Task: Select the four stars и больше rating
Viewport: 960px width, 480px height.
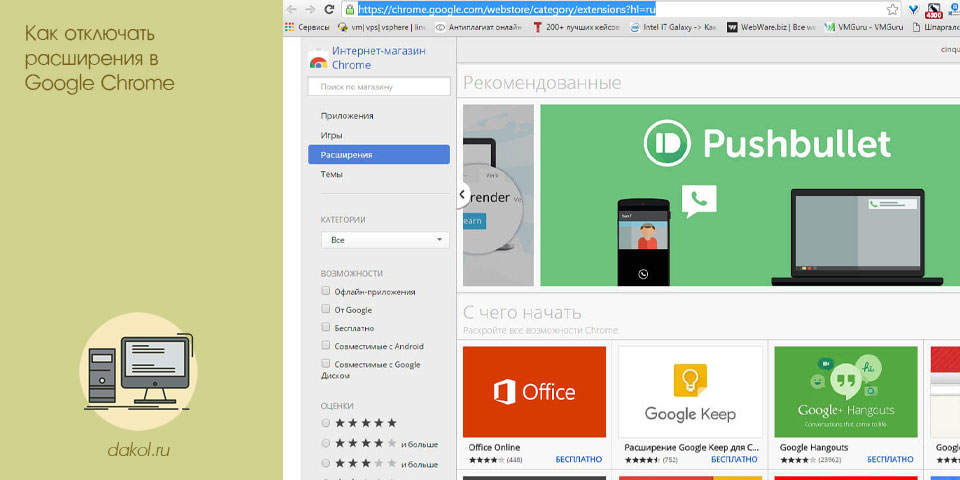Action: coord(326,443)
